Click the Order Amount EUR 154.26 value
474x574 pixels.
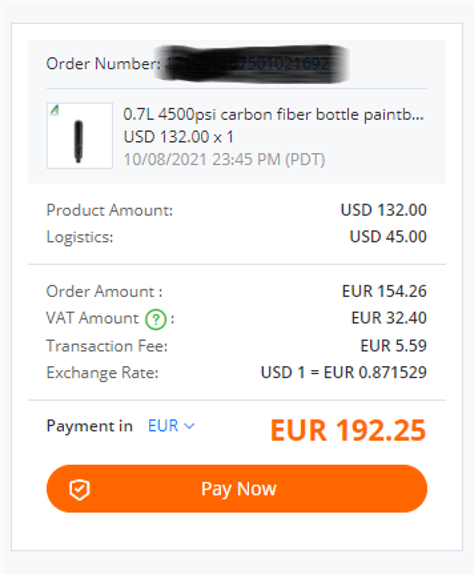(384, 291)
